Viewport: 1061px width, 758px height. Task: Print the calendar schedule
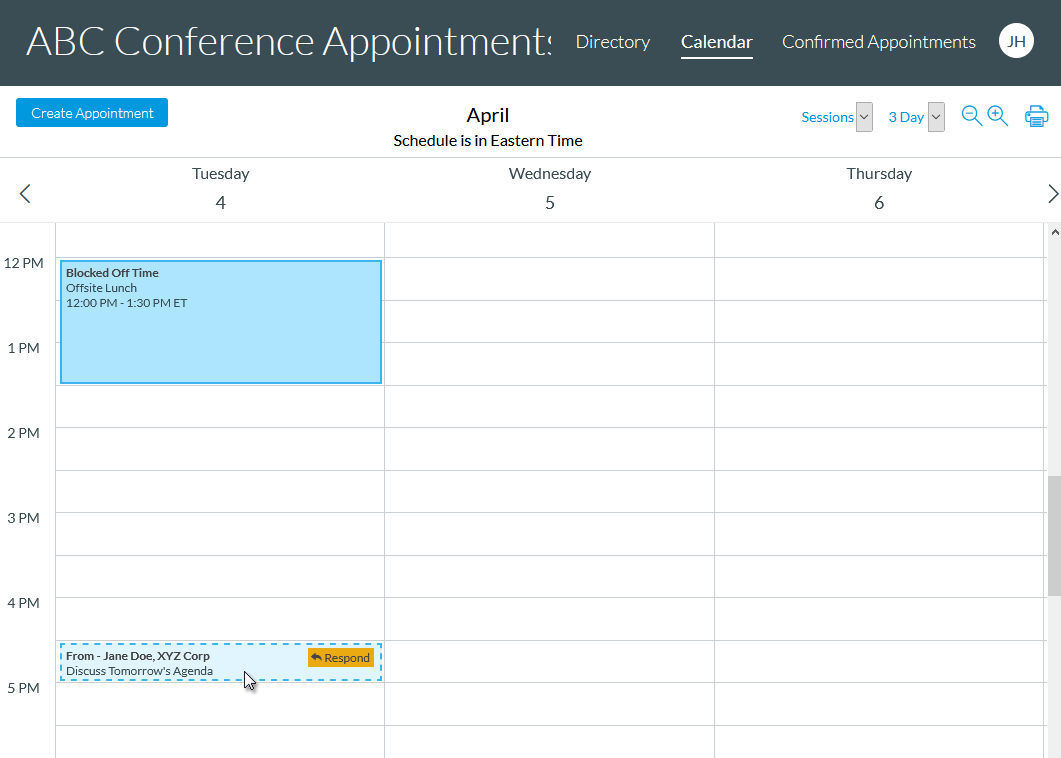[1037, 116]
